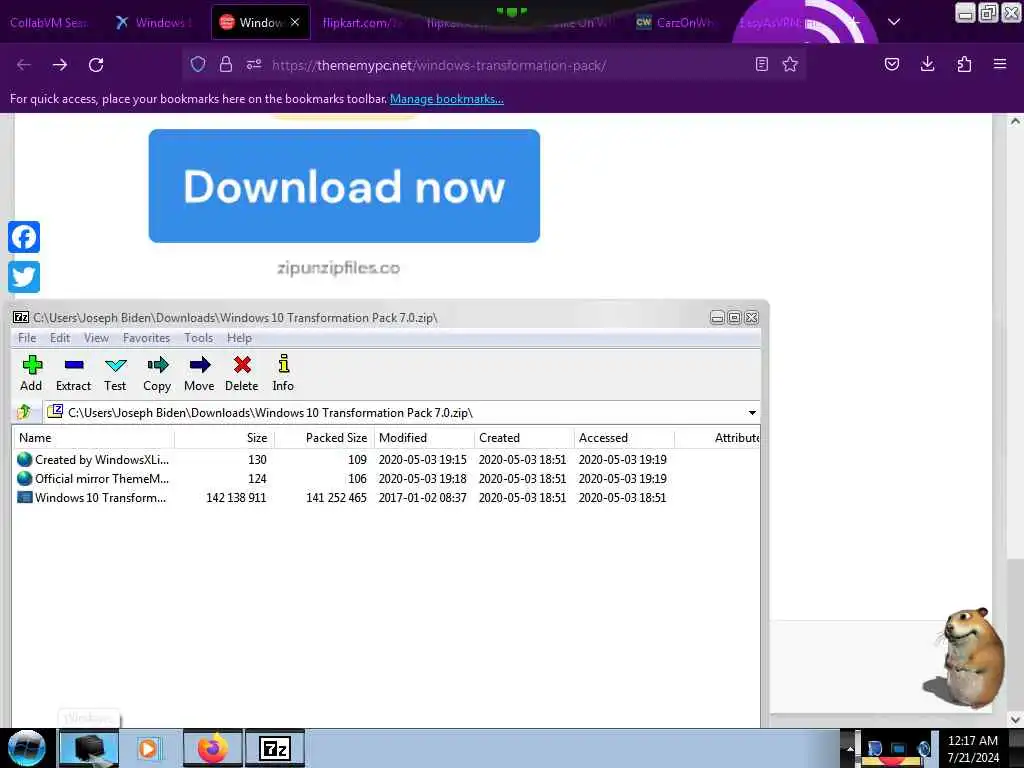Open the Firefox taskbar icon
The image size is (1024, 768).
click(213, 748)
